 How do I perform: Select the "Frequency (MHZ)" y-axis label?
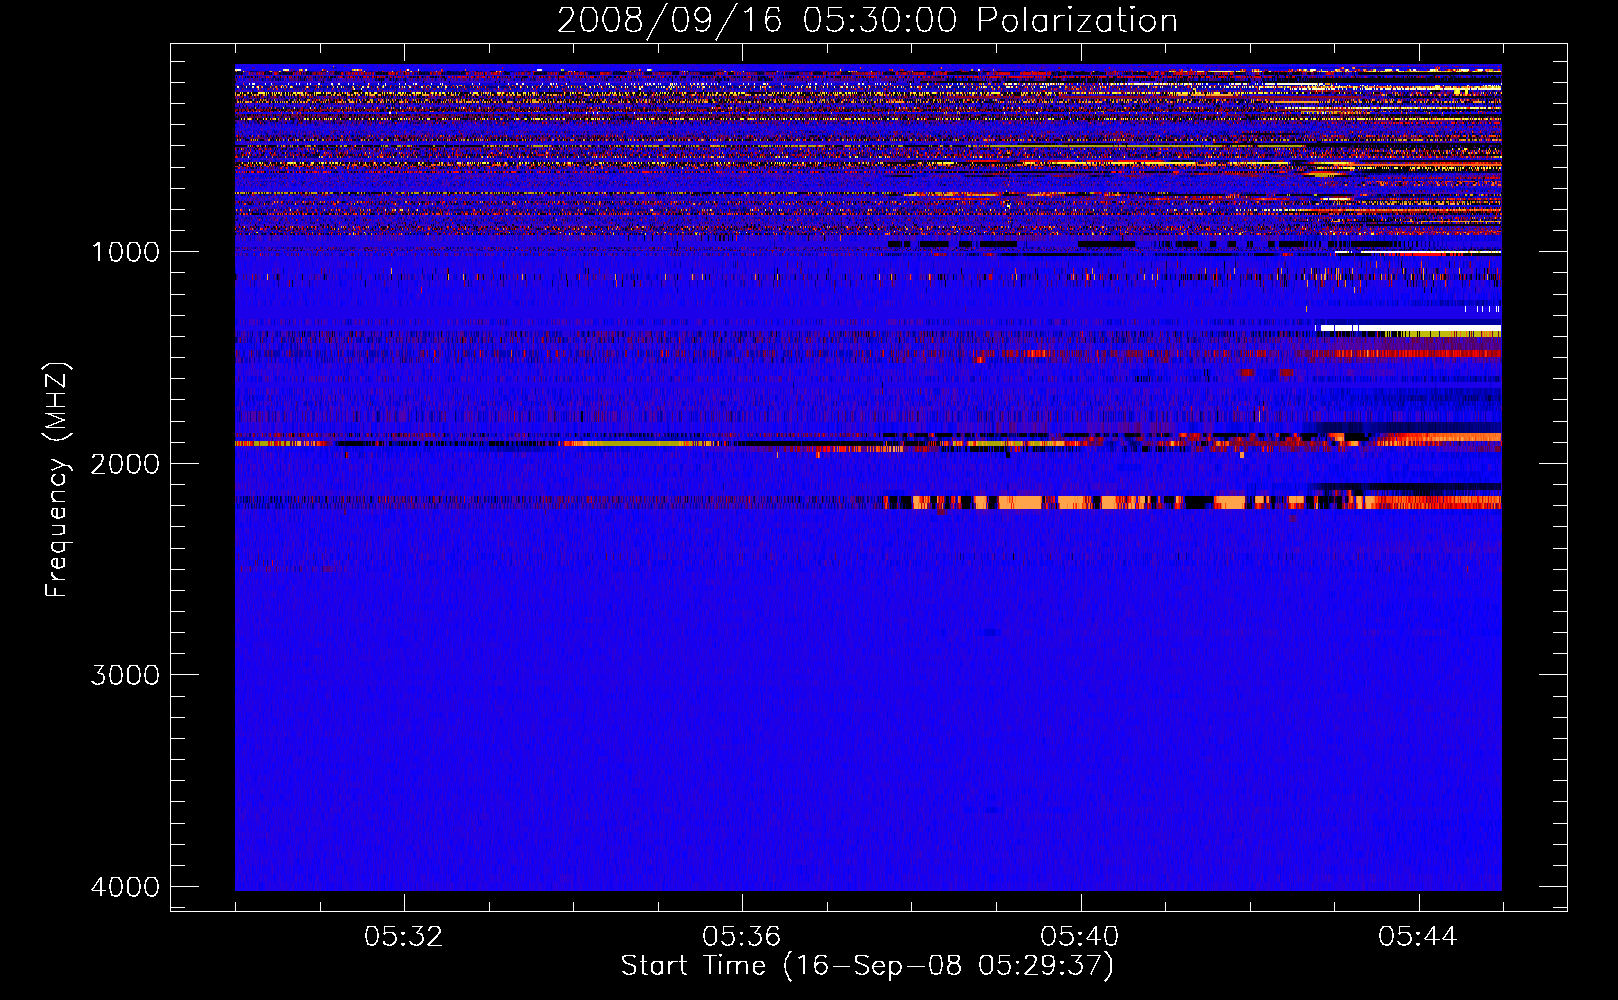tap(57, 480)
